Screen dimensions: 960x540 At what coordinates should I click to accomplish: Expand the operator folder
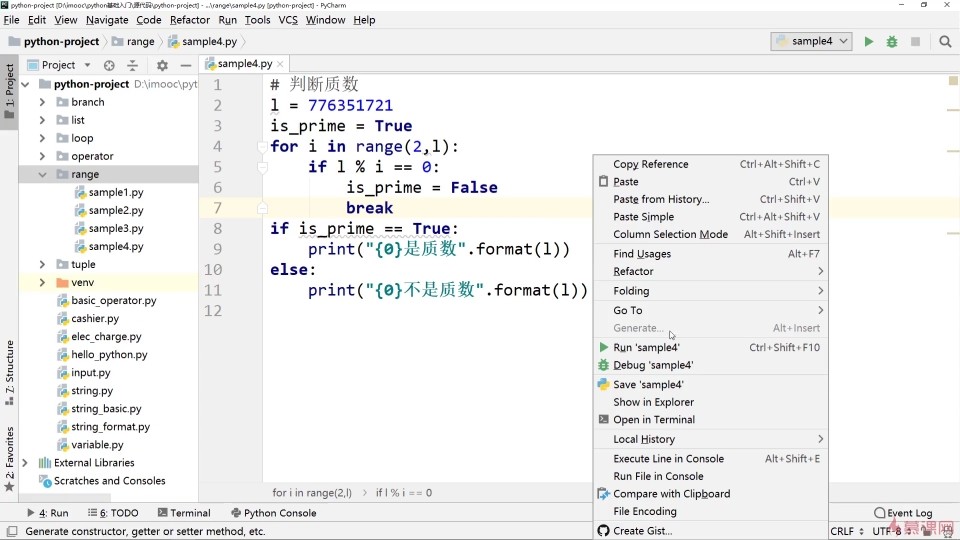(42, 156)
